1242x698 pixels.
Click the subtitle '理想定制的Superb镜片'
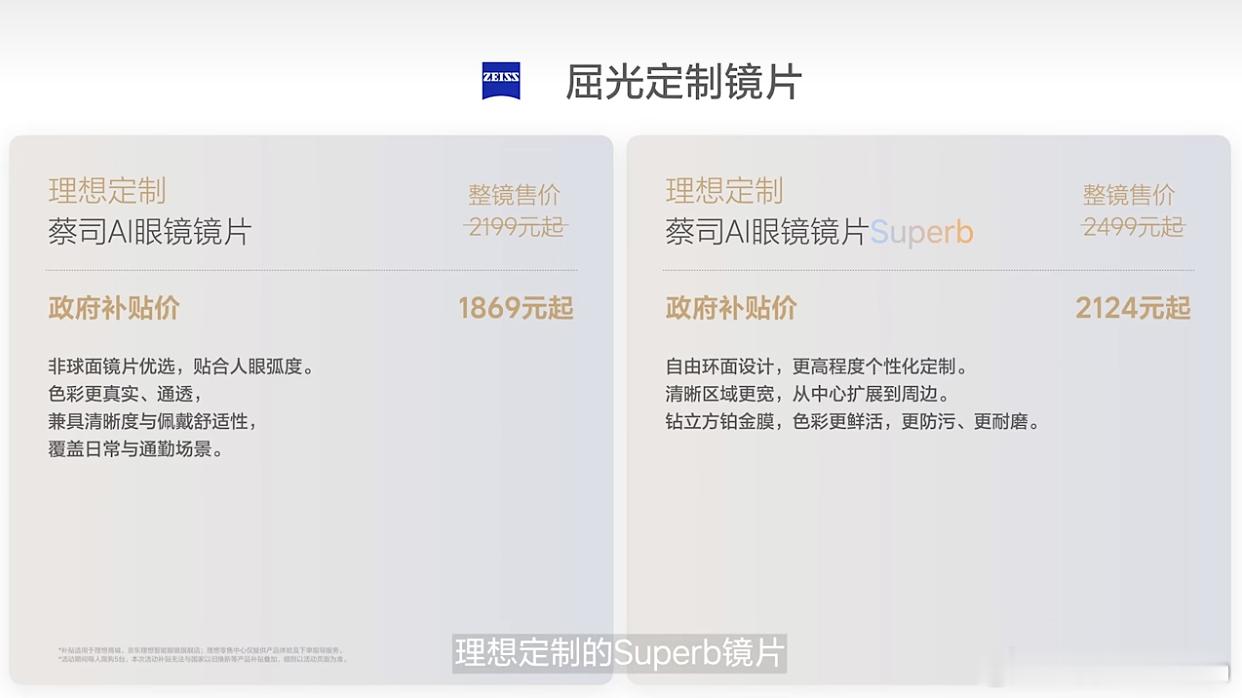620,653
